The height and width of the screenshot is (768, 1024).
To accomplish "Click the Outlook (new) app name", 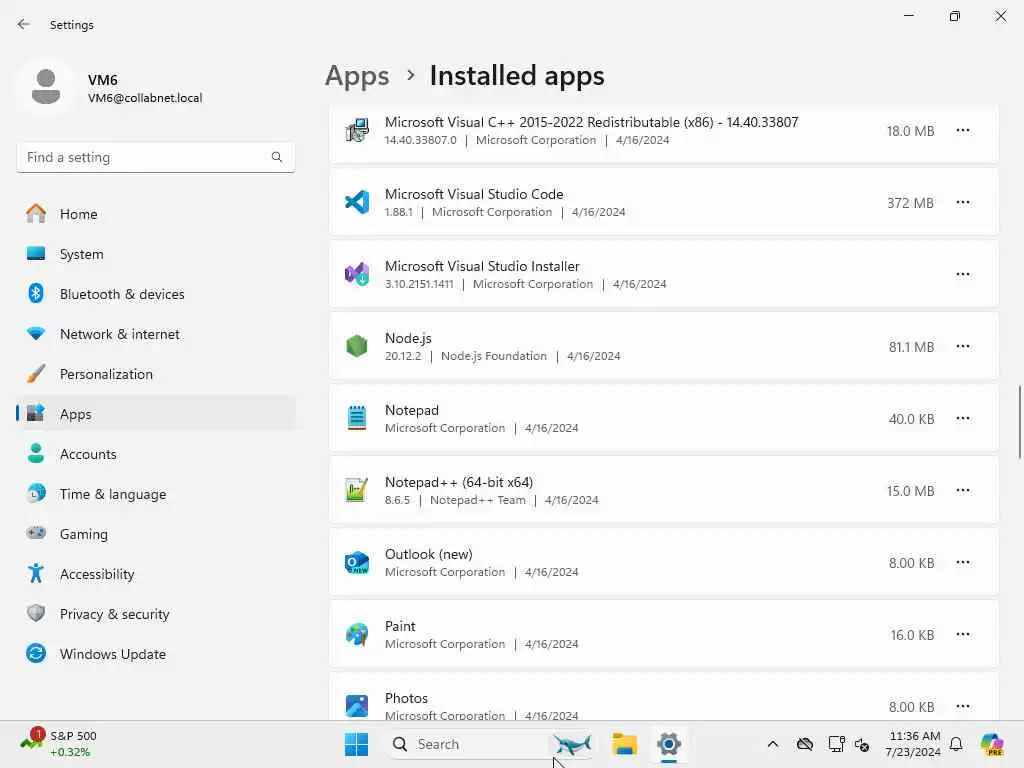I will [x=428, y=554].
